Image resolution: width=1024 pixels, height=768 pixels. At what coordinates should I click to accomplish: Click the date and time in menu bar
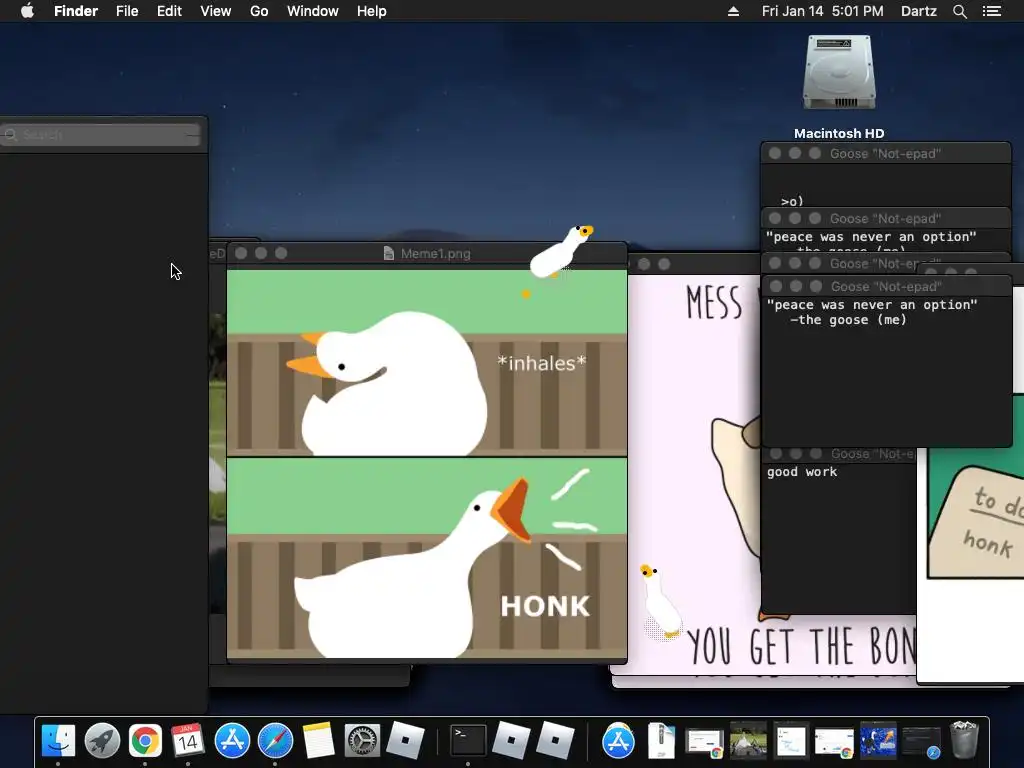click(822, 11)
